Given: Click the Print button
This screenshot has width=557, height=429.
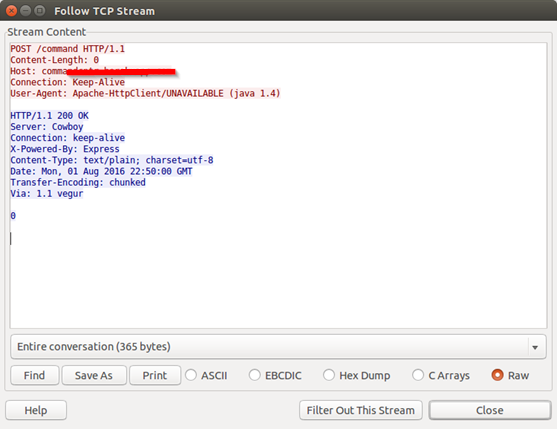Looking at the screenshot, I should 155,375.
